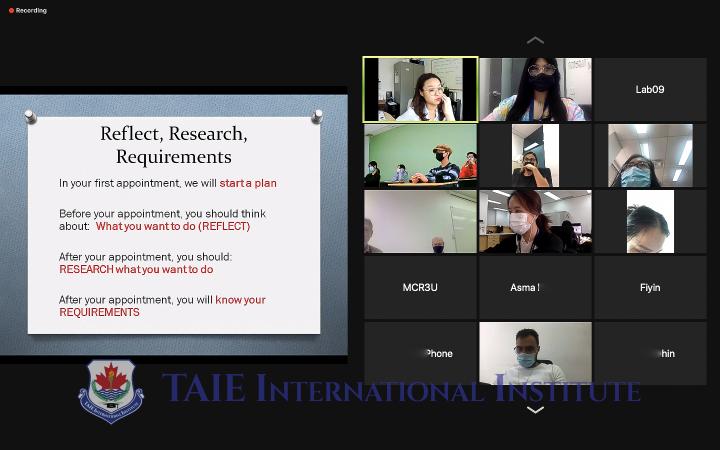Click the red 'start a plan' text
Image resolution: width=720 pixels, height=450 pixels.
click(248, 183)
